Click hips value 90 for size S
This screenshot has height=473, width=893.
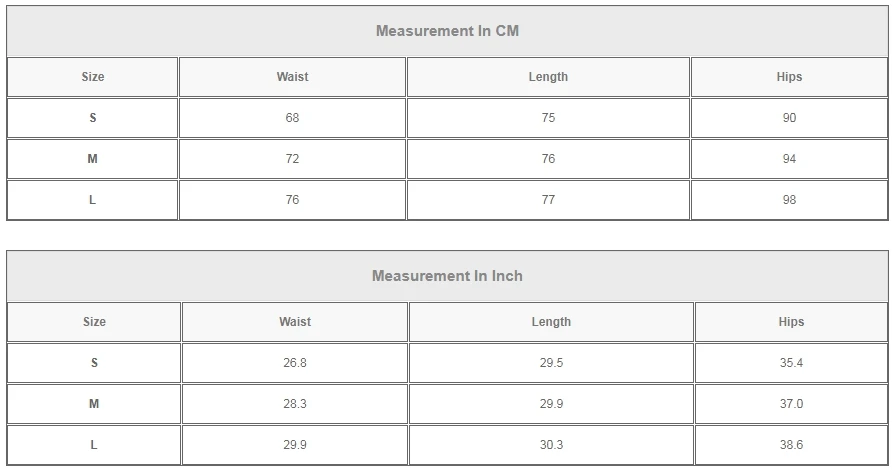[789, 118]
